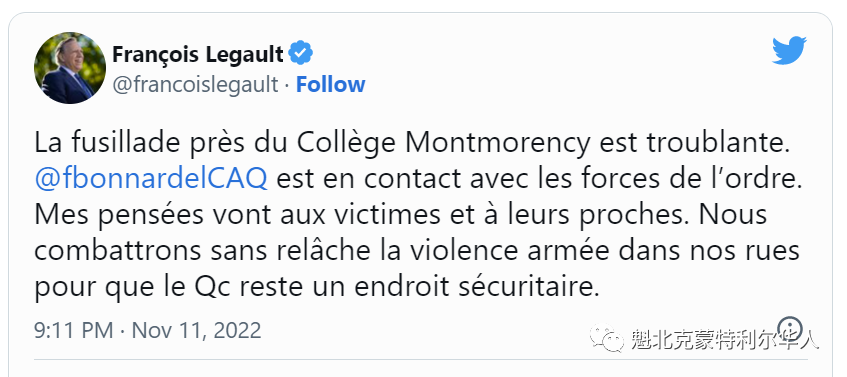The width and height of the screenshot is (847, 377).
Task: Open the @francoislegault handle
Action: pyautogui.click(x=196, y=85)
